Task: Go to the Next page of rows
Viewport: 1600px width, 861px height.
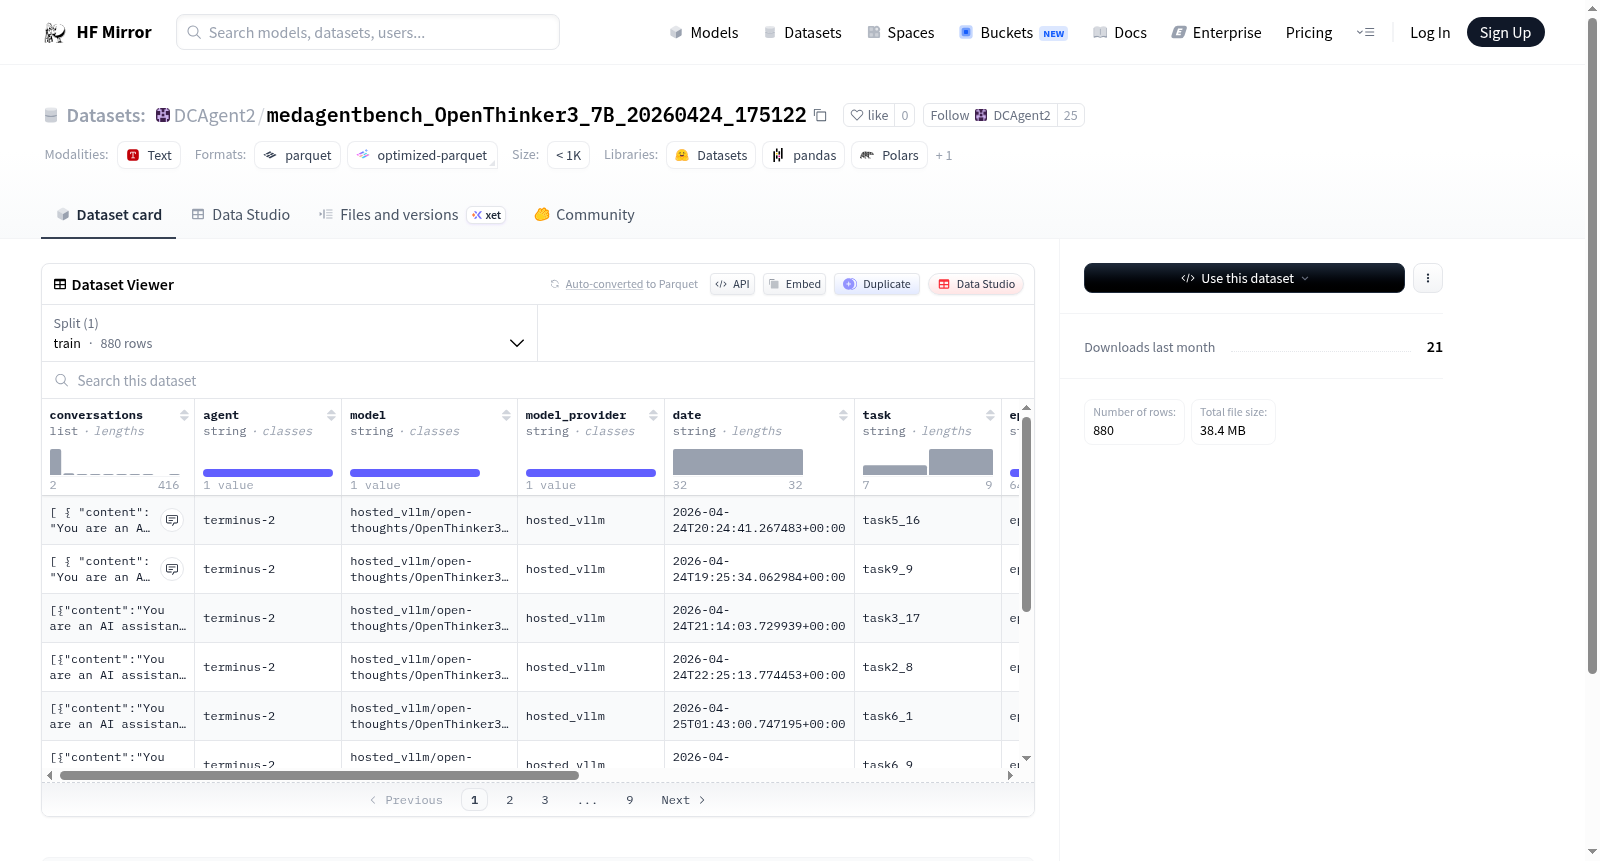Action: [x=683, y=800]
